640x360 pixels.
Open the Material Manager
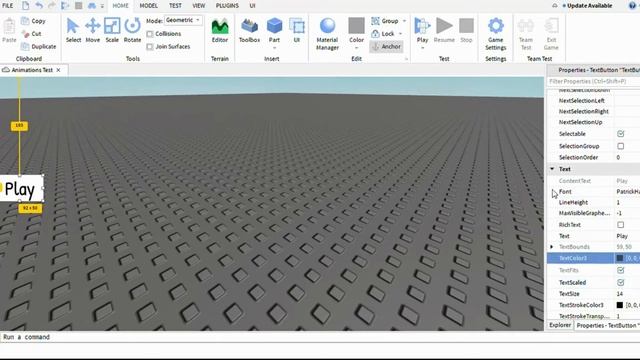[327, 34]
